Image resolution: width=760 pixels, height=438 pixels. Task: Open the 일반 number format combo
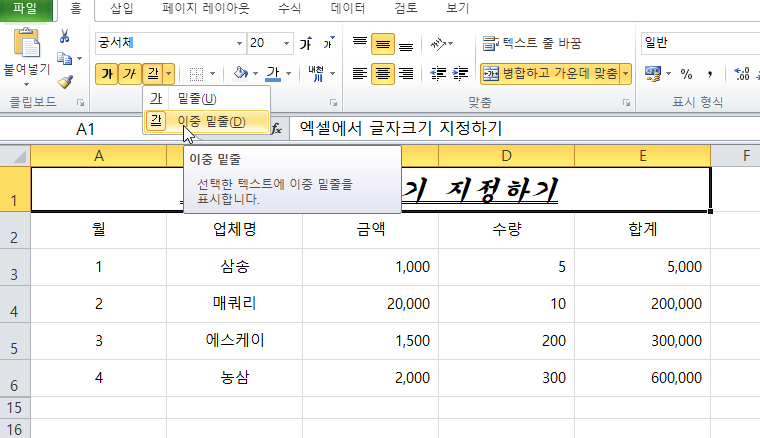[700, 43]
